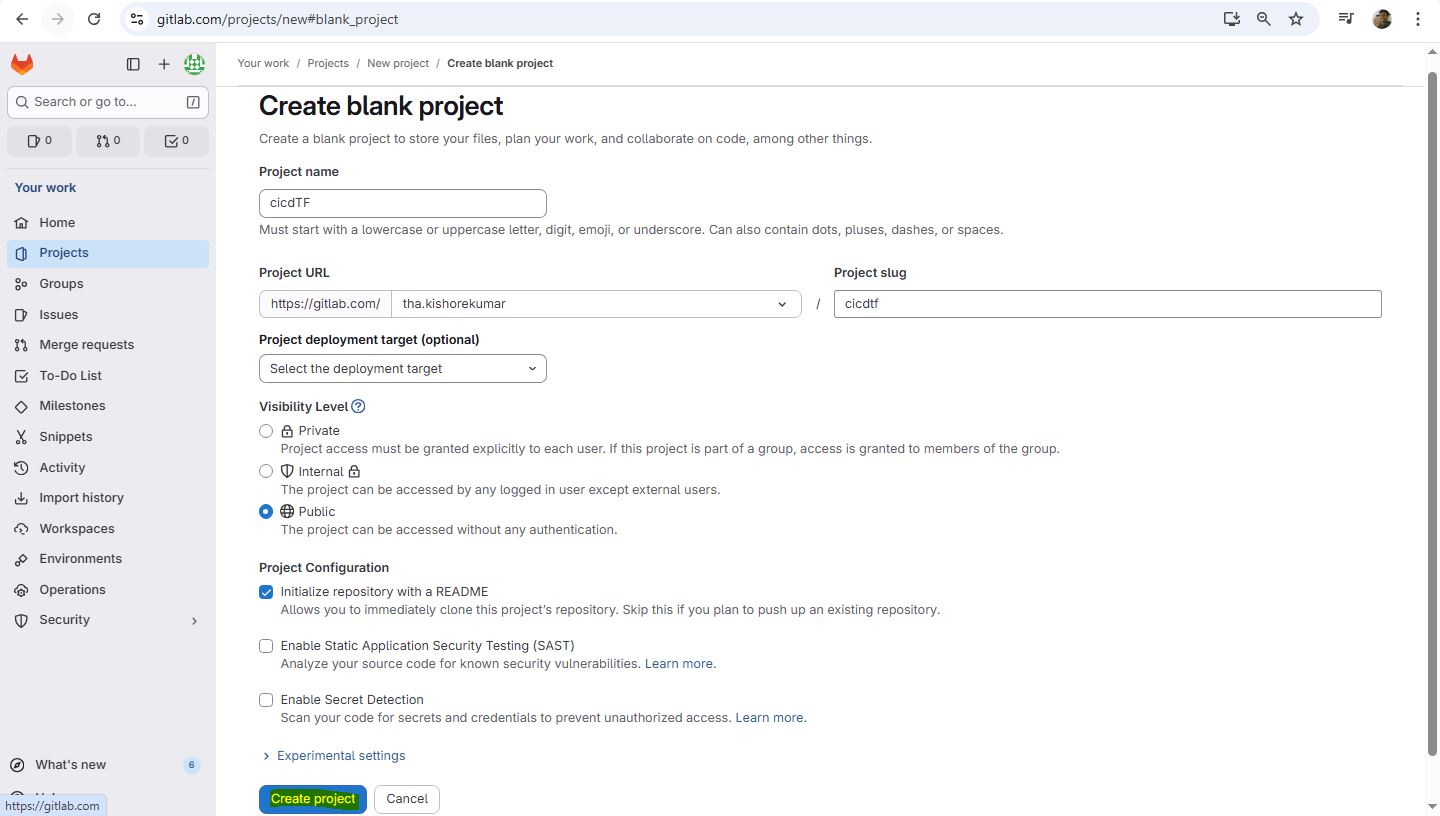
Task: Open the user avatar menu in sidebar
Action: coord(194,64)
